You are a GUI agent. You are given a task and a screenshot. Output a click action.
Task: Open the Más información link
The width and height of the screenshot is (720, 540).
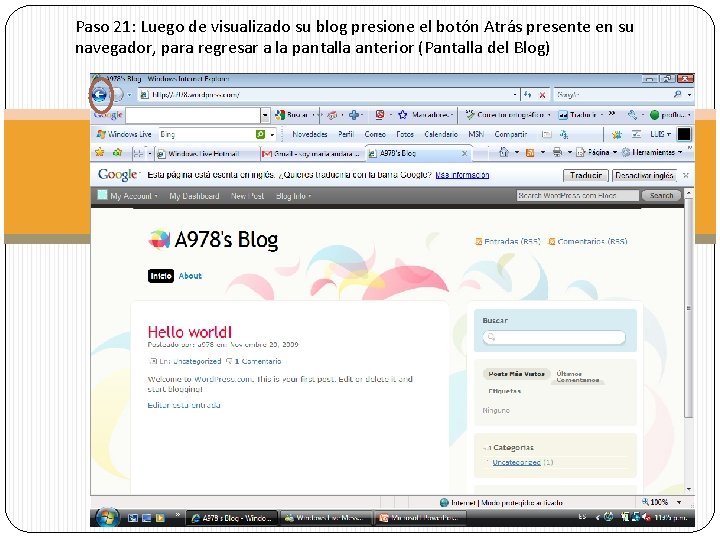[462, 175]
